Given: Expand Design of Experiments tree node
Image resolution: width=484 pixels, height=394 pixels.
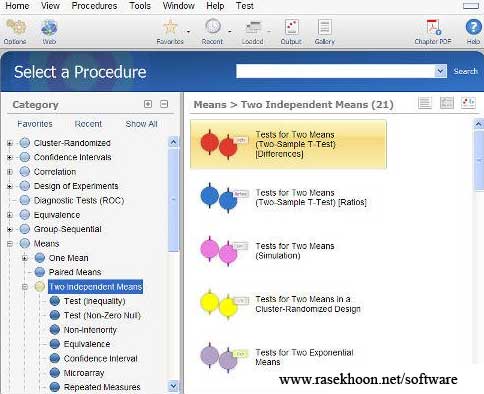Looking at the screenshot, I should coord(10,186).
